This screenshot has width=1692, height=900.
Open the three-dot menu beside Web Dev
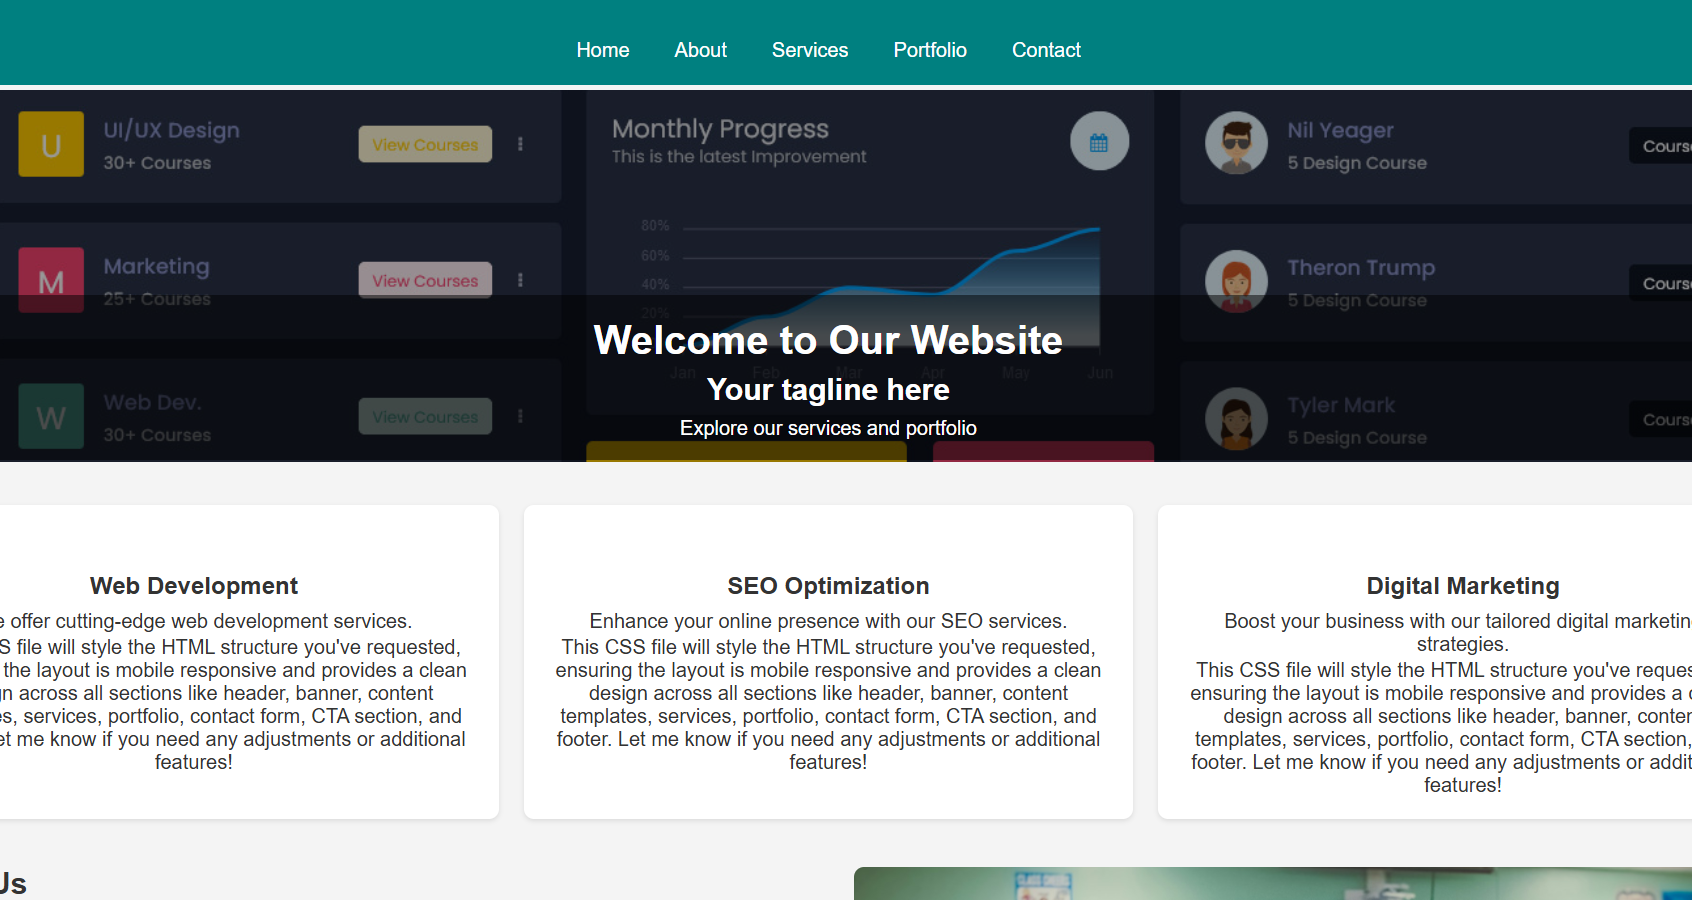pyautogui.click(x=520, y=416)
